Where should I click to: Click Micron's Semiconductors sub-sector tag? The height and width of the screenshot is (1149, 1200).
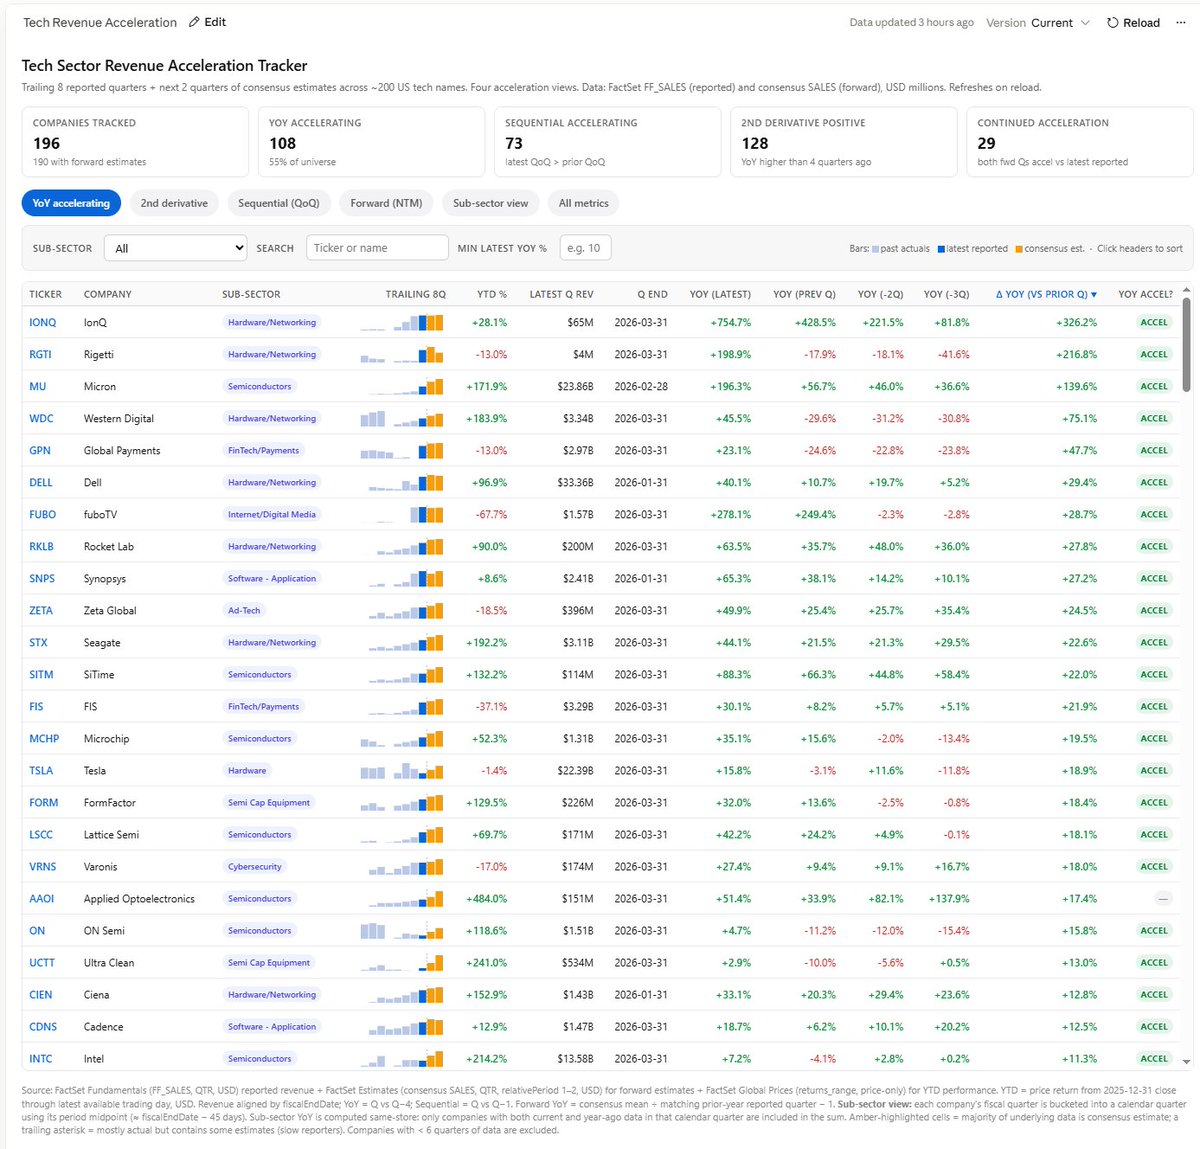click(259, 386)
